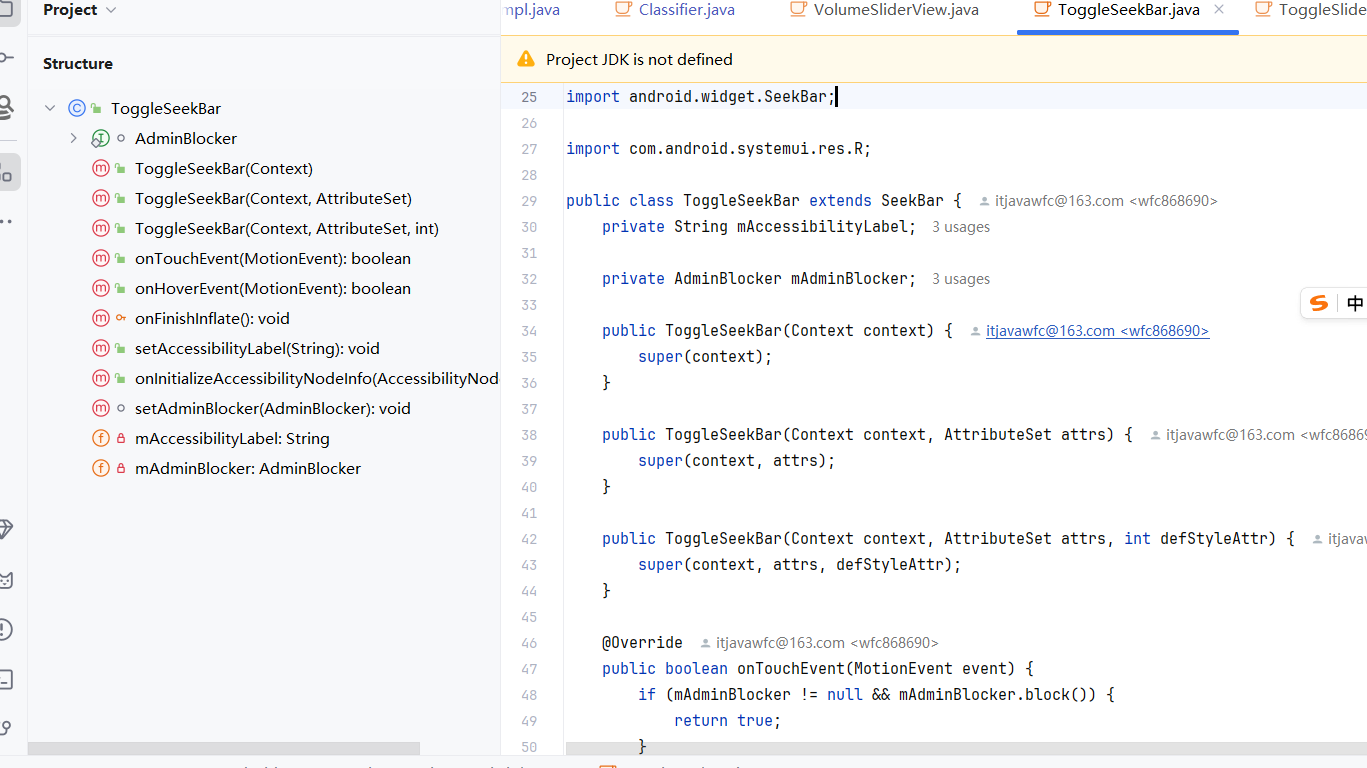This screenshot has height=768, width=1367.
Task: Click 'super(context, attrs, defStyleAttr);' statement
Action: point(799,565)
